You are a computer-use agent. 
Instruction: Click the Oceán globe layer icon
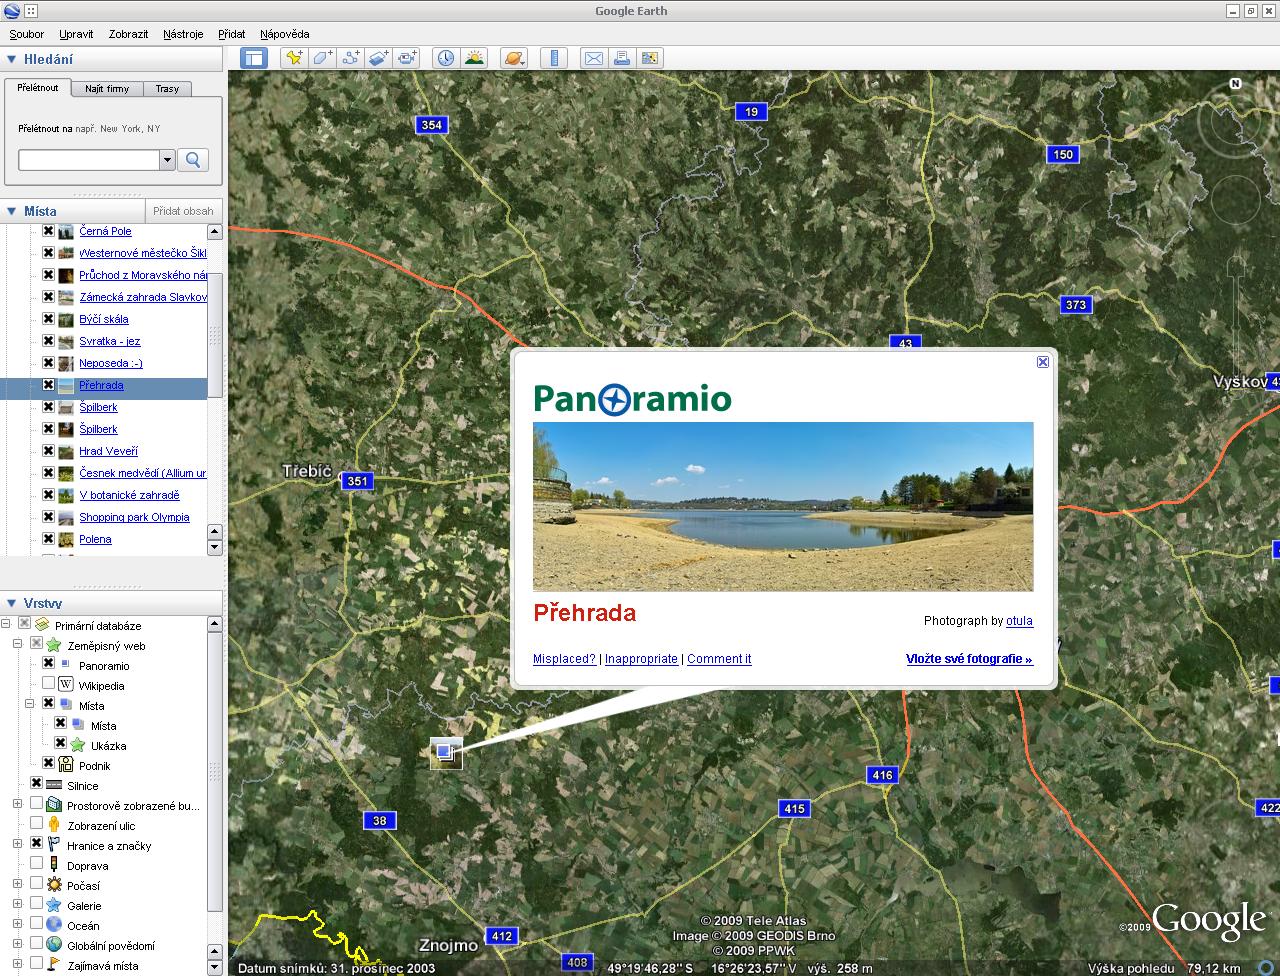pos(54,925)
